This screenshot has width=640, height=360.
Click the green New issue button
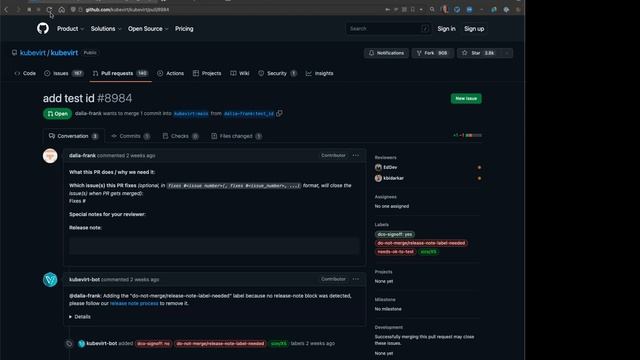tap(466, 98)
